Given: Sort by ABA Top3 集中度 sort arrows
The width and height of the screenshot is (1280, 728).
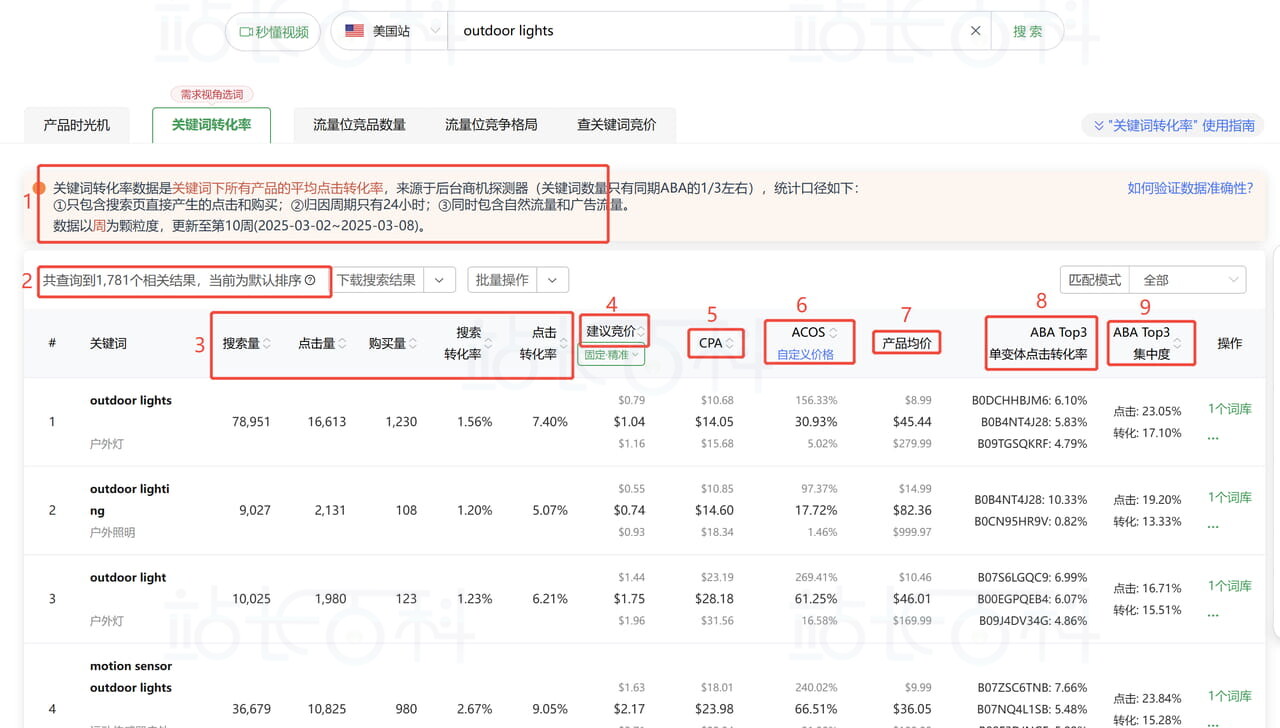Looking at the screenshot, I should click(1177, 343).
